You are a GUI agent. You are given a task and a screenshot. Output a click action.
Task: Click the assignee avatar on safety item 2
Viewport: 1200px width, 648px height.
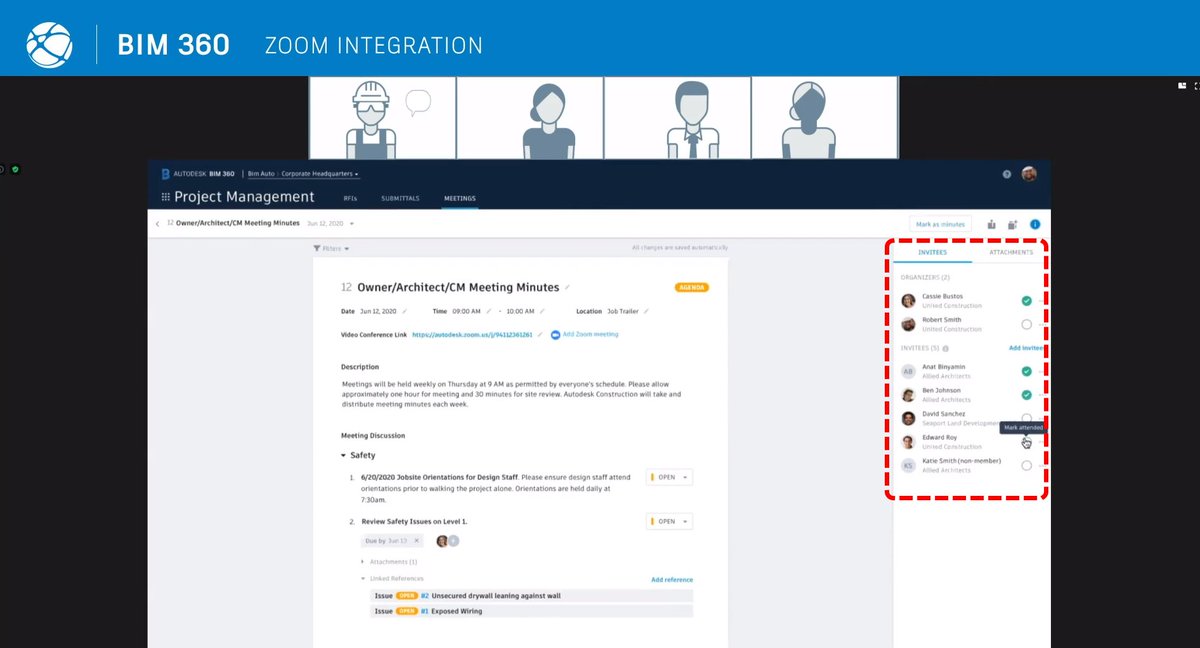[441, 541]
